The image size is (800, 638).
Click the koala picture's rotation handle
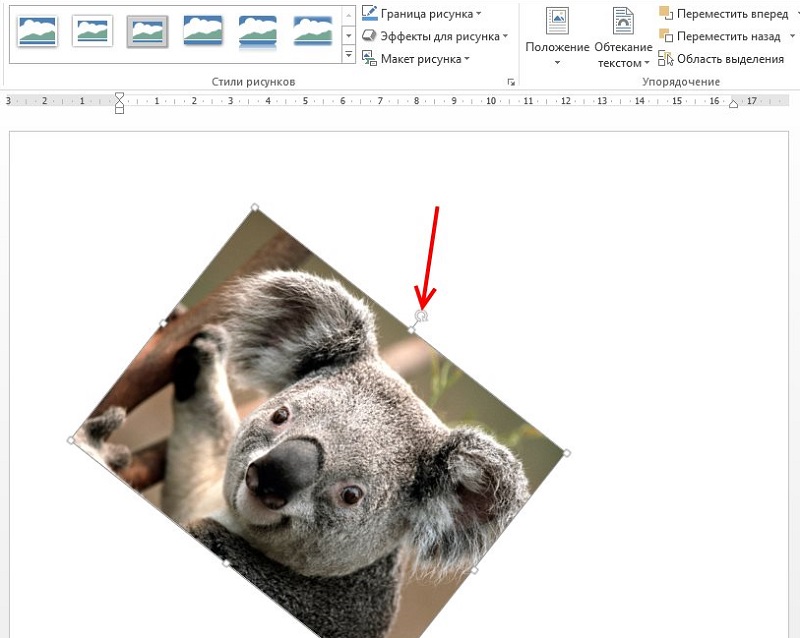(x=422, y=316)
